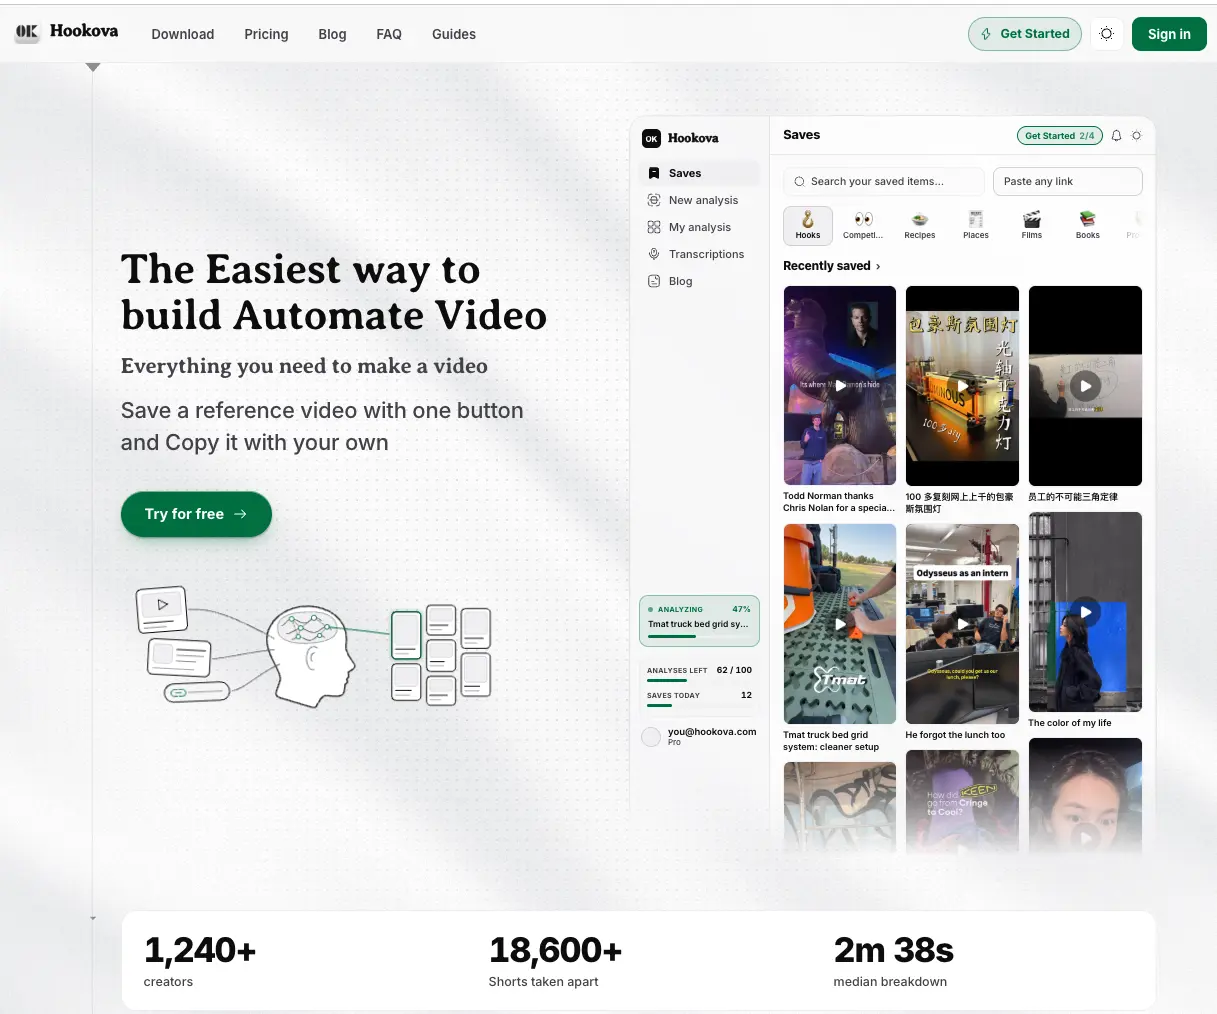Select the Hooks category icon
1217x1014 pixels.
point(808,225)
